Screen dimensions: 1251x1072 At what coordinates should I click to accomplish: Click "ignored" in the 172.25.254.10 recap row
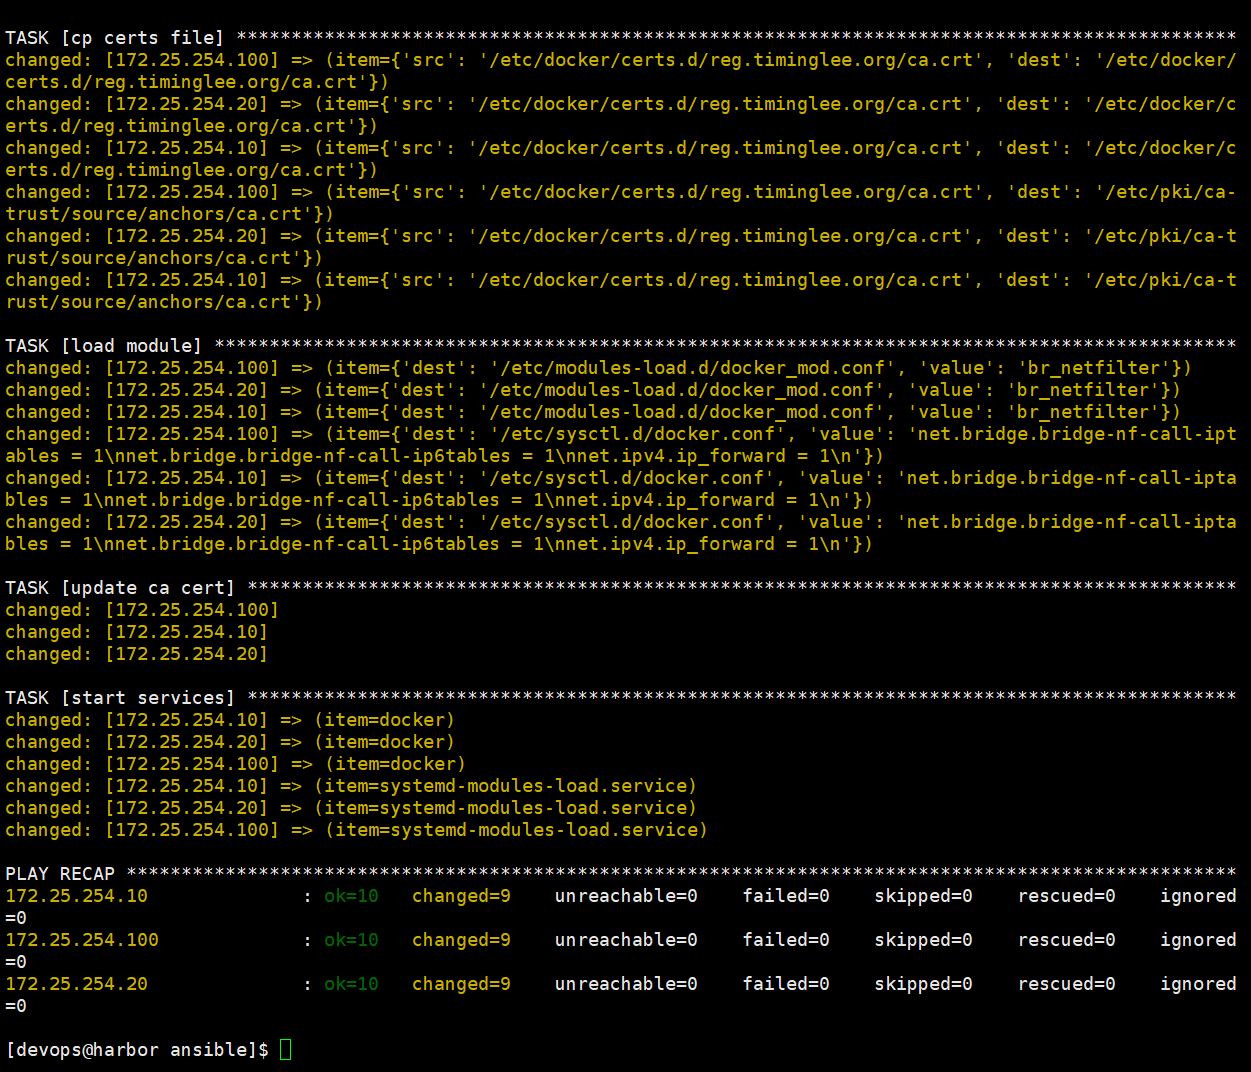click(x=1198, y=896)
